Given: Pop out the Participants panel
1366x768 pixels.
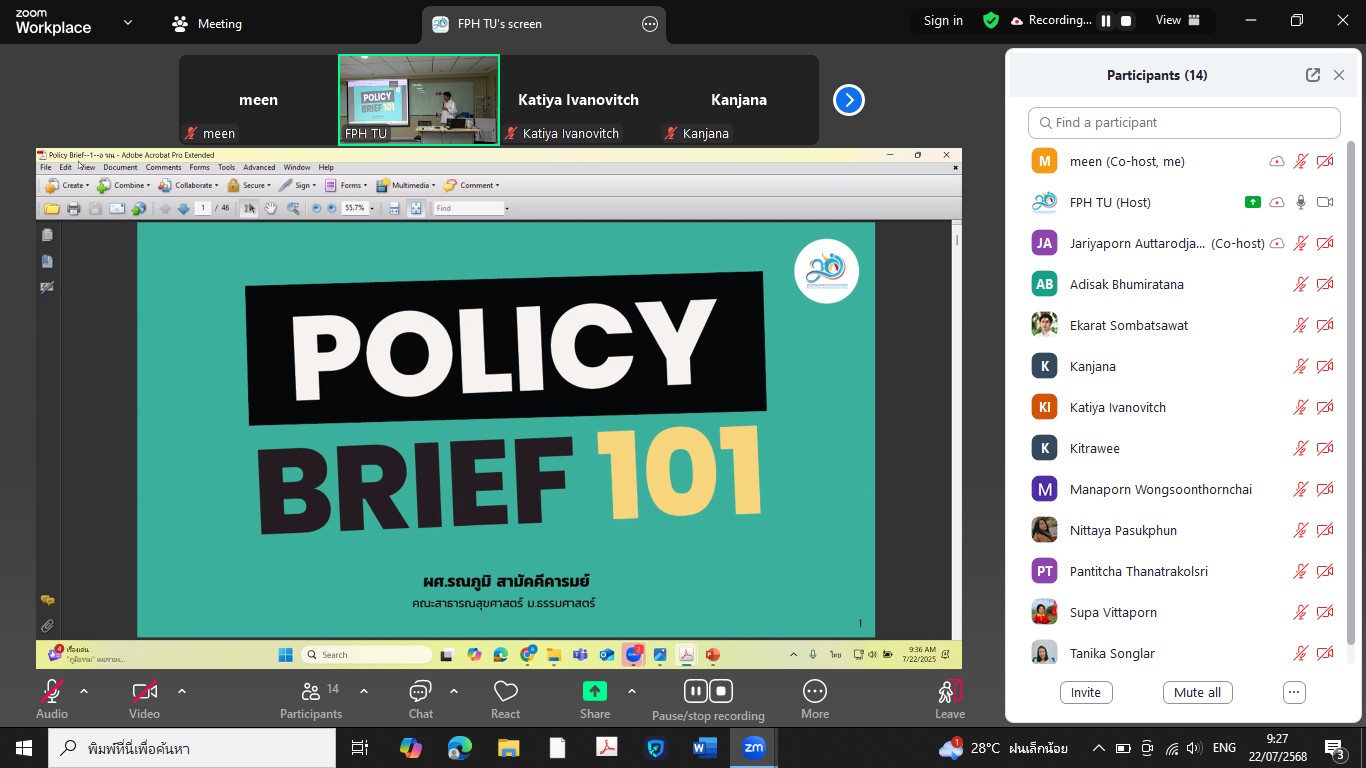Looking at the screenshot, I should (1312, 75).
